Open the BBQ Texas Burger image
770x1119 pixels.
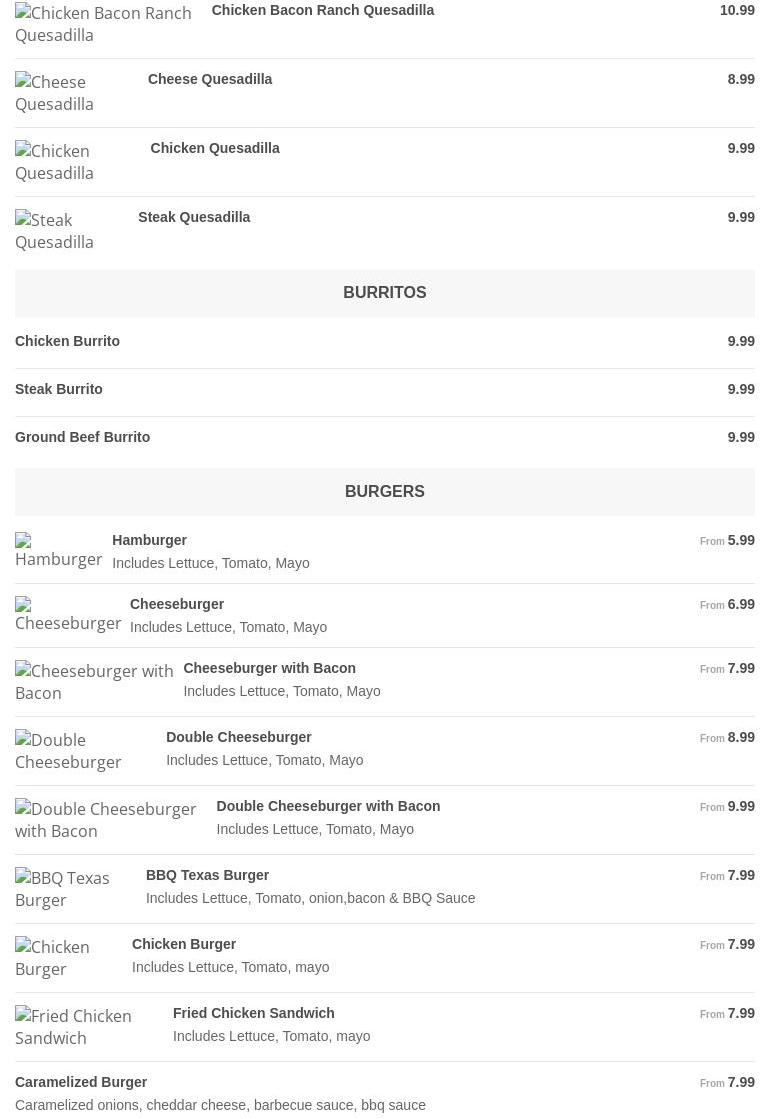[x=74, y=889]
